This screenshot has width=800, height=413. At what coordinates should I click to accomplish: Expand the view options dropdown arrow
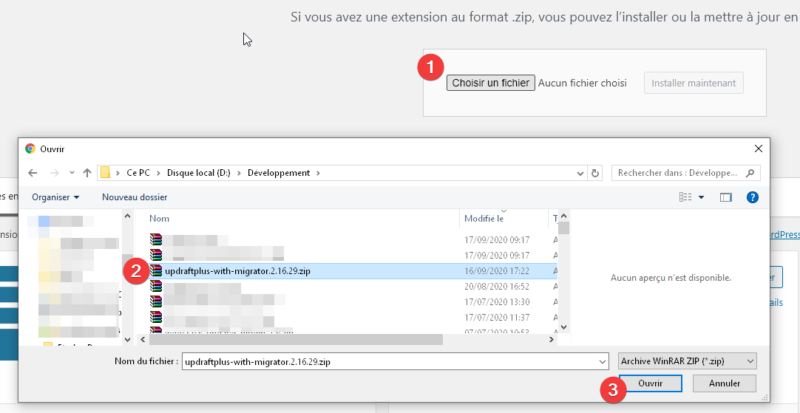click(x=702, y=197)
